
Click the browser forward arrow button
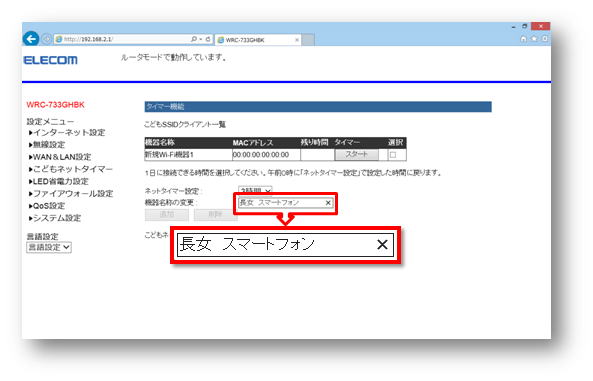click(47, 39)
